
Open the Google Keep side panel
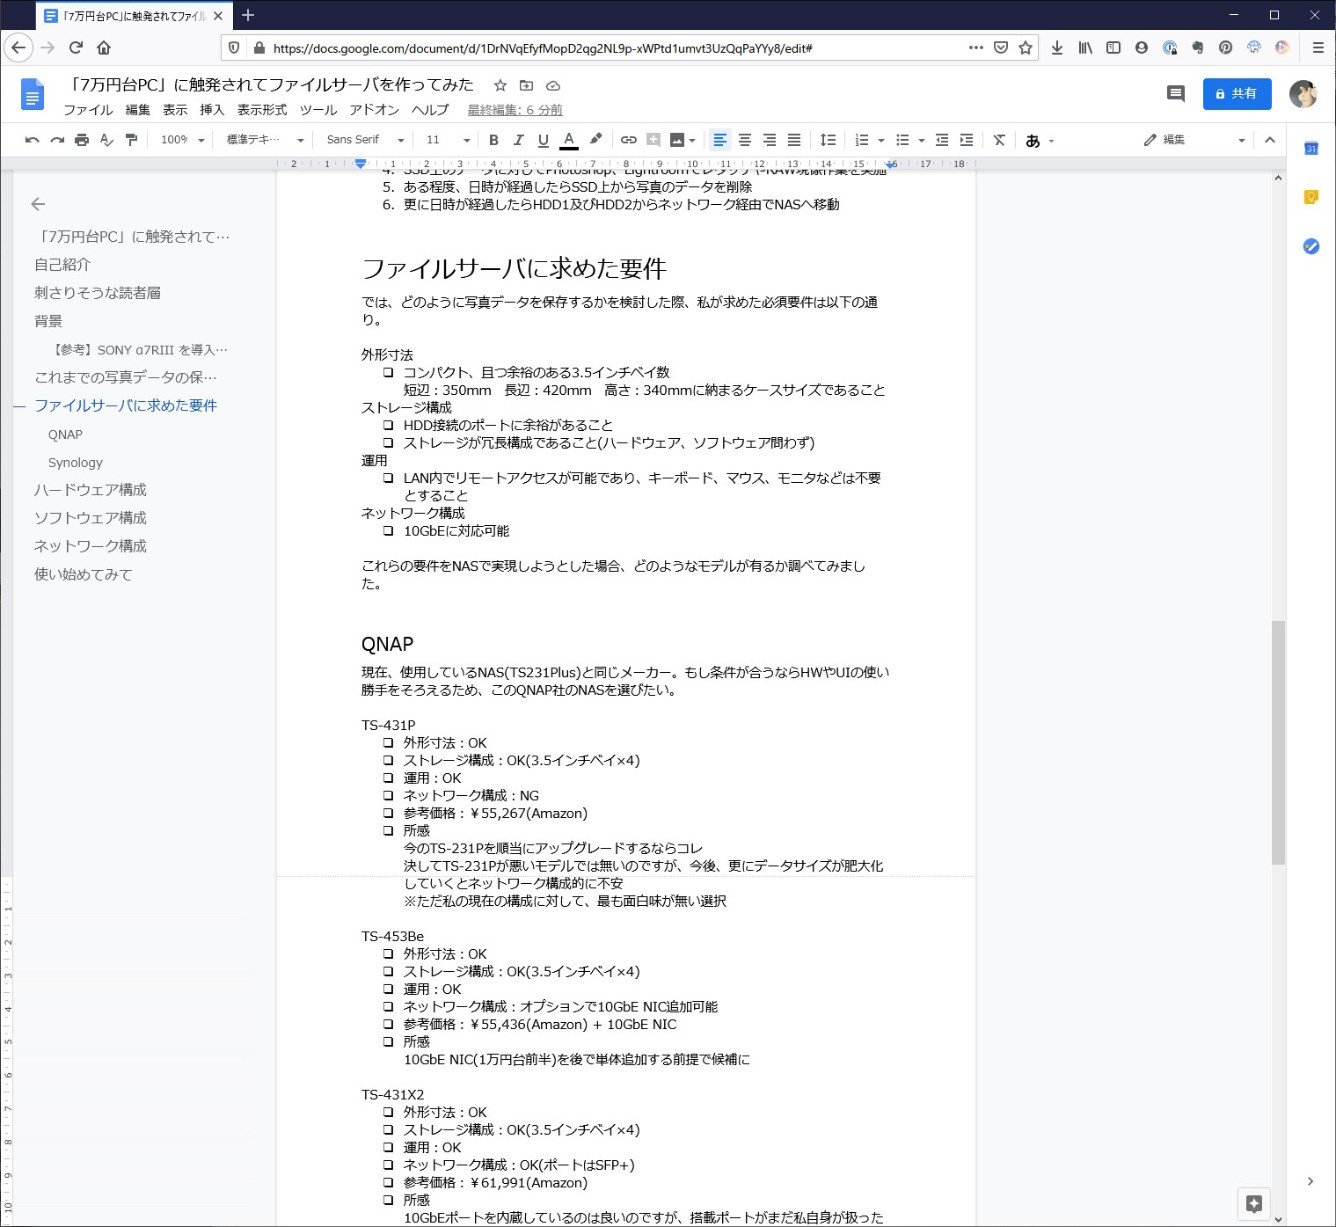1311,197
